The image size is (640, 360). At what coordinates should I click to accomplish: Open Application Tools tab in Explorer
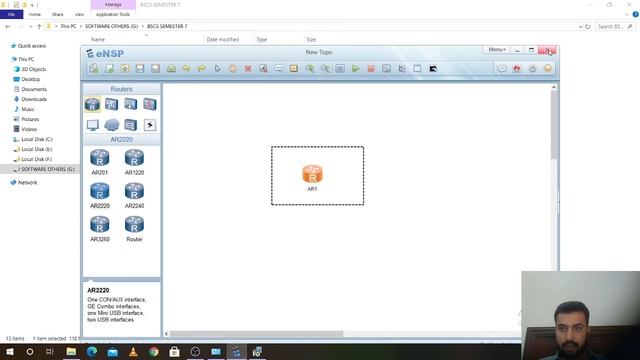pyautogui.click(x=113, y=14)
